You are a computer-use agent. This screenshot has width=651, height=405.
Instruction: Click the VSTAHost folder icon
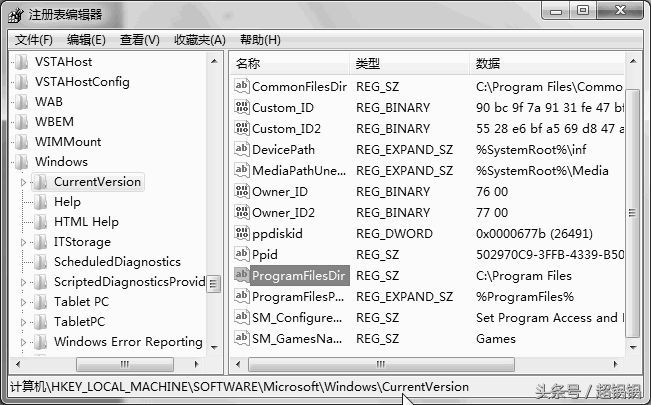[x=22, y=62]
